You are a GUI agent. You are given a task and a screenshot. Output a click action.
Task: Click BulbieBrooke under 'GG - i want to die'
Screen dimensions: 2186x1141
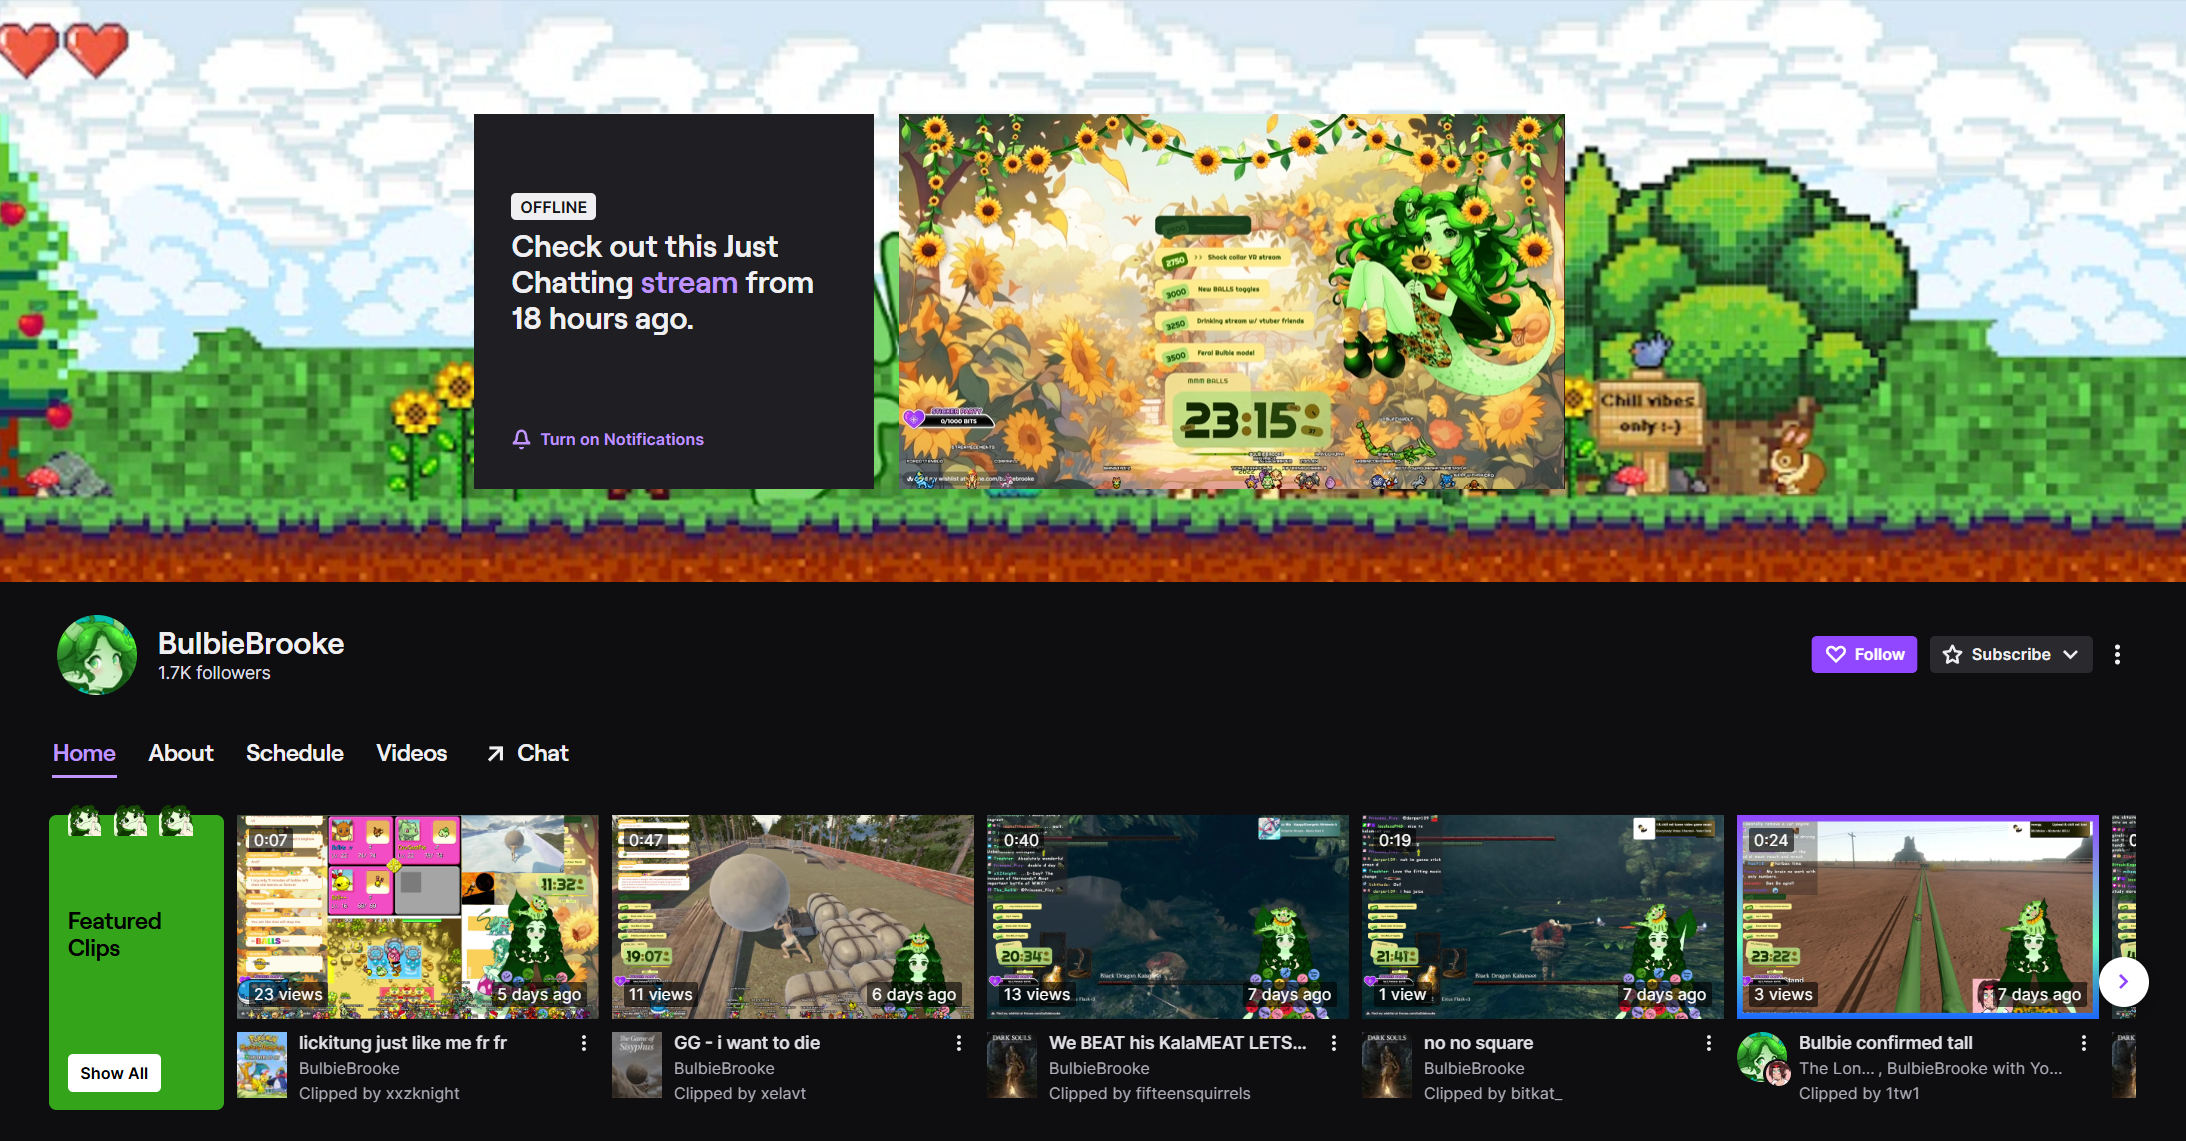click(x=724, y=1068)
